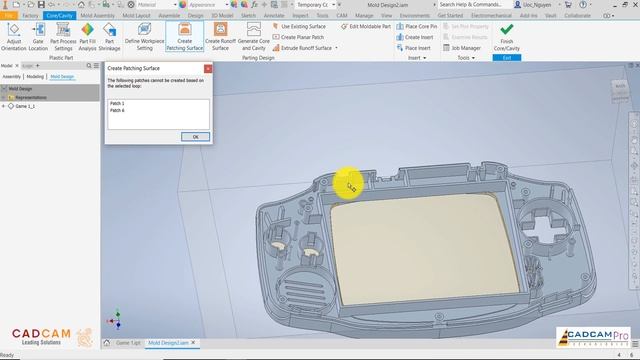Click the Undo arrow

[x=52, y=4]
